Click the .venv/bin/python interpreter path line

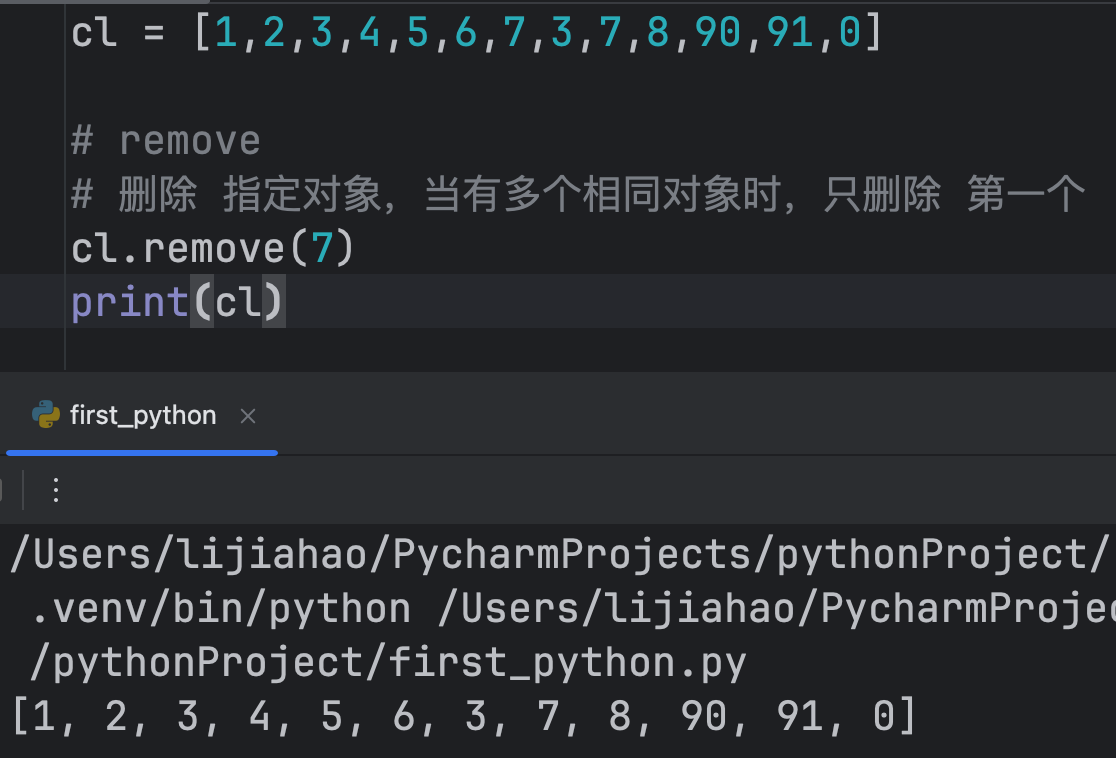point(573,609)
